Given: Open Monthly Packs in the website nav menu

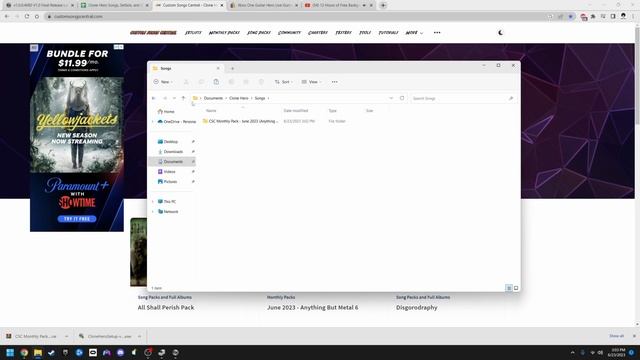Looking at the screenshot, I should [x=224, y=33].
